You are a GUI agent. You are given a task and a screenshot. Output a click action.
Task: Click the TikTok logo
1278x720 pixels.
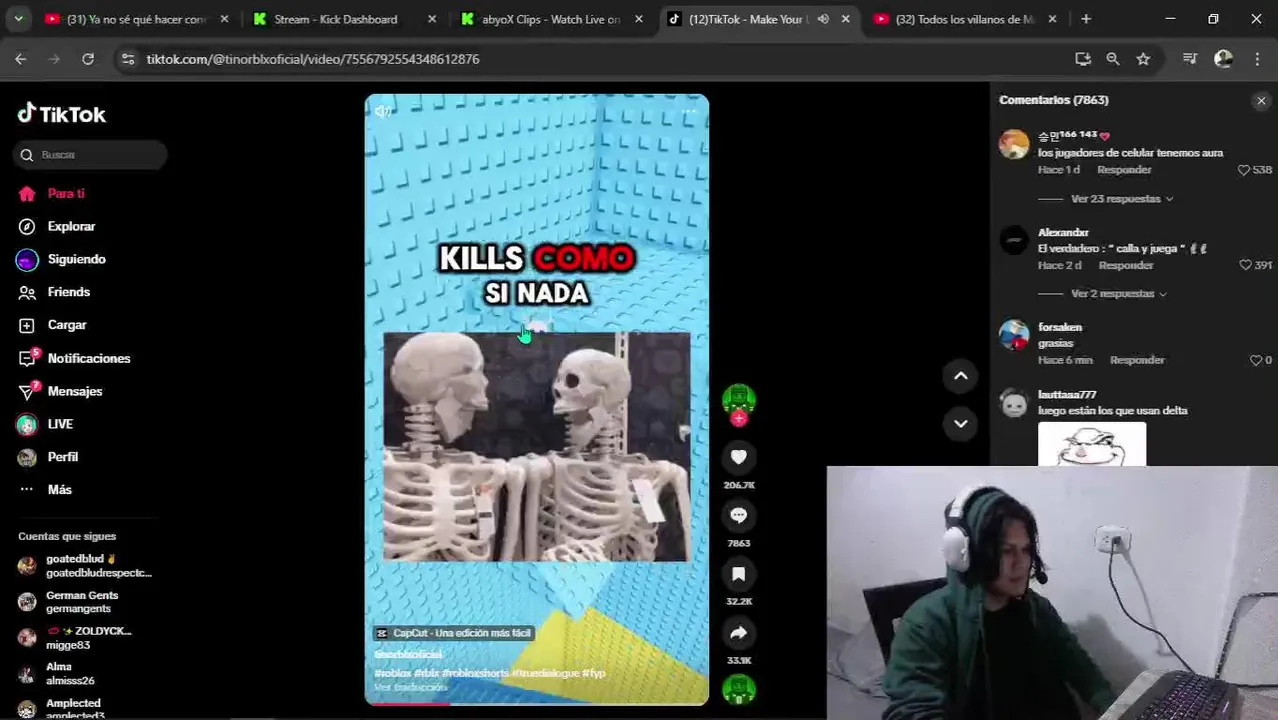61,114
